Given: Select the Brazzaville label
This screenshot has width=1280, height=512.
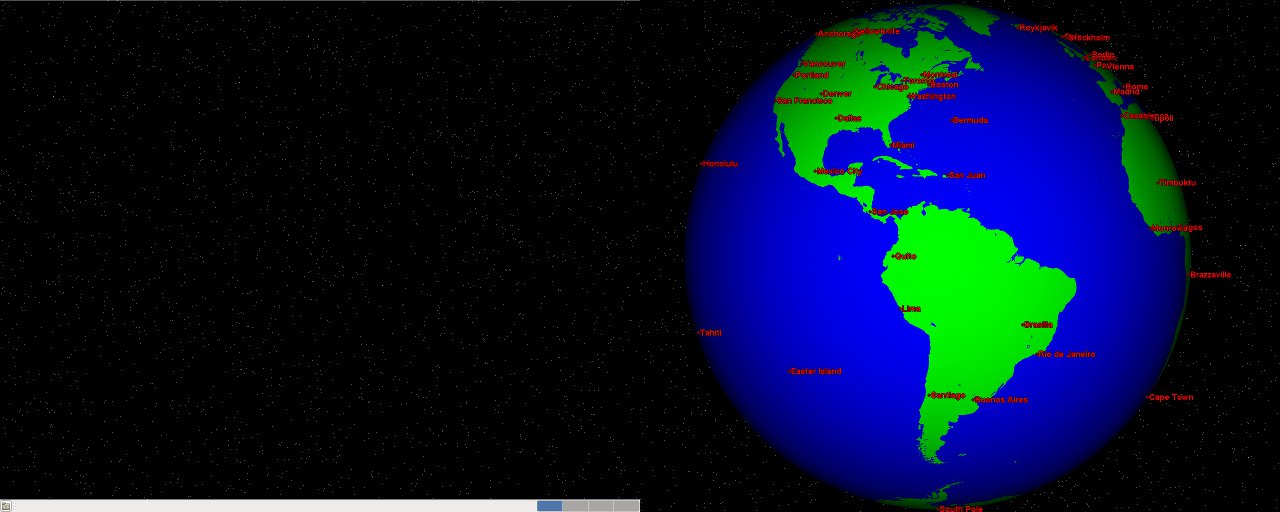Looking at the screenshot, I should (x=1211, y=274).
